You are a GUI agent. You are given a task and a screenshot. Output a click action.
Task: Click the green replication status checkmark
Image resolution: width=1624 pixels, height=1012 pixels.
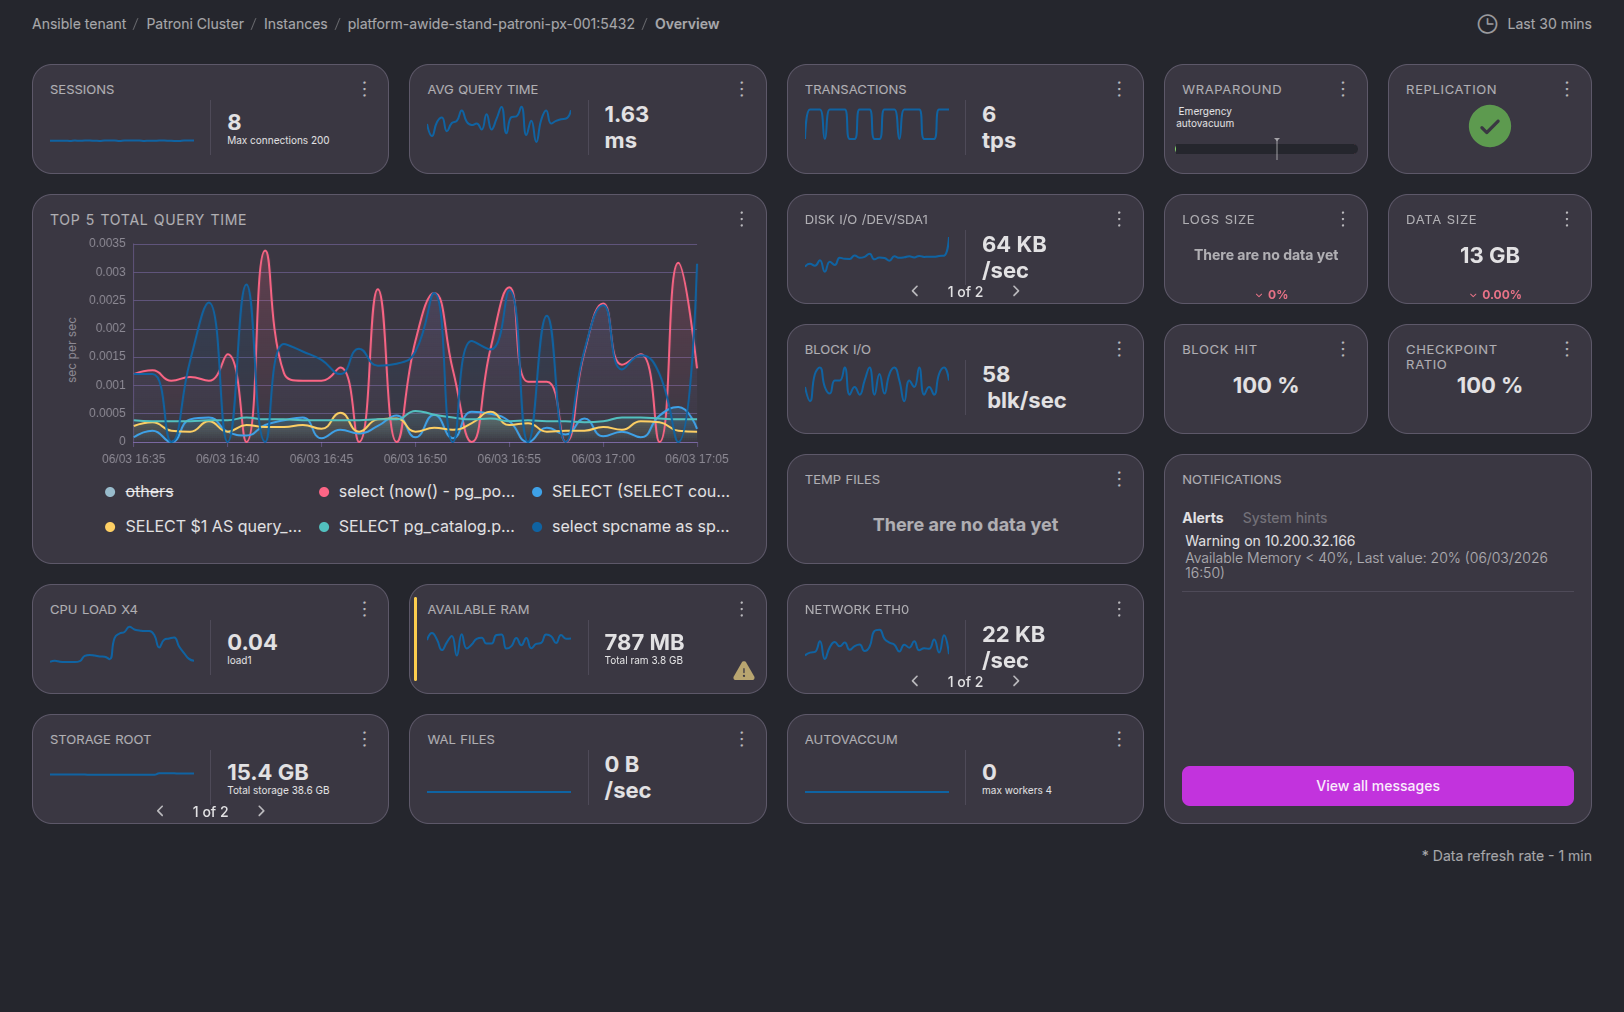(1490, 126)
